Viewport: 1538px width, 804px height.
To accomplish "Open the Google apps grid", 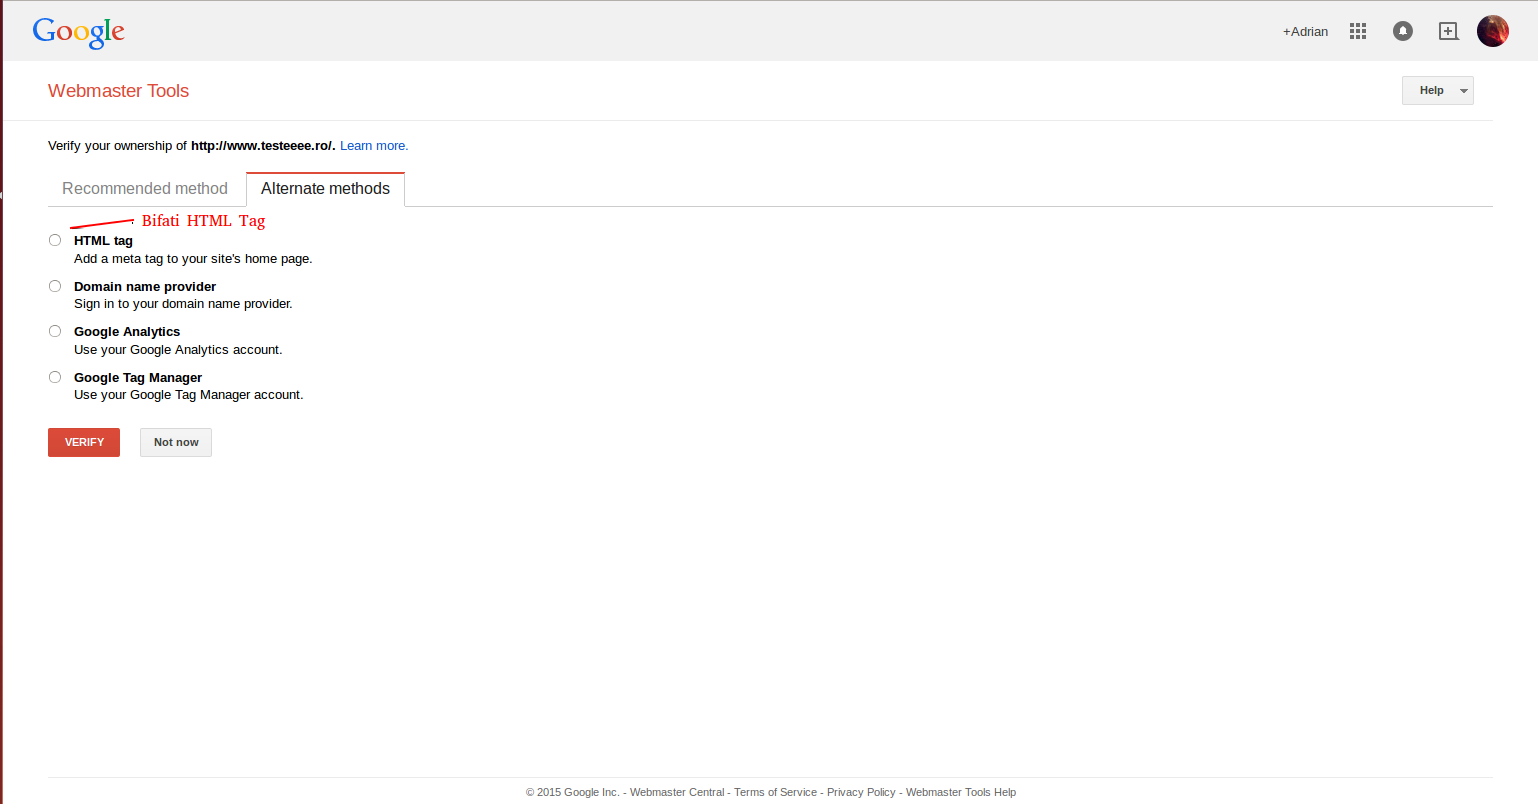I will (x=1358, y=31).
